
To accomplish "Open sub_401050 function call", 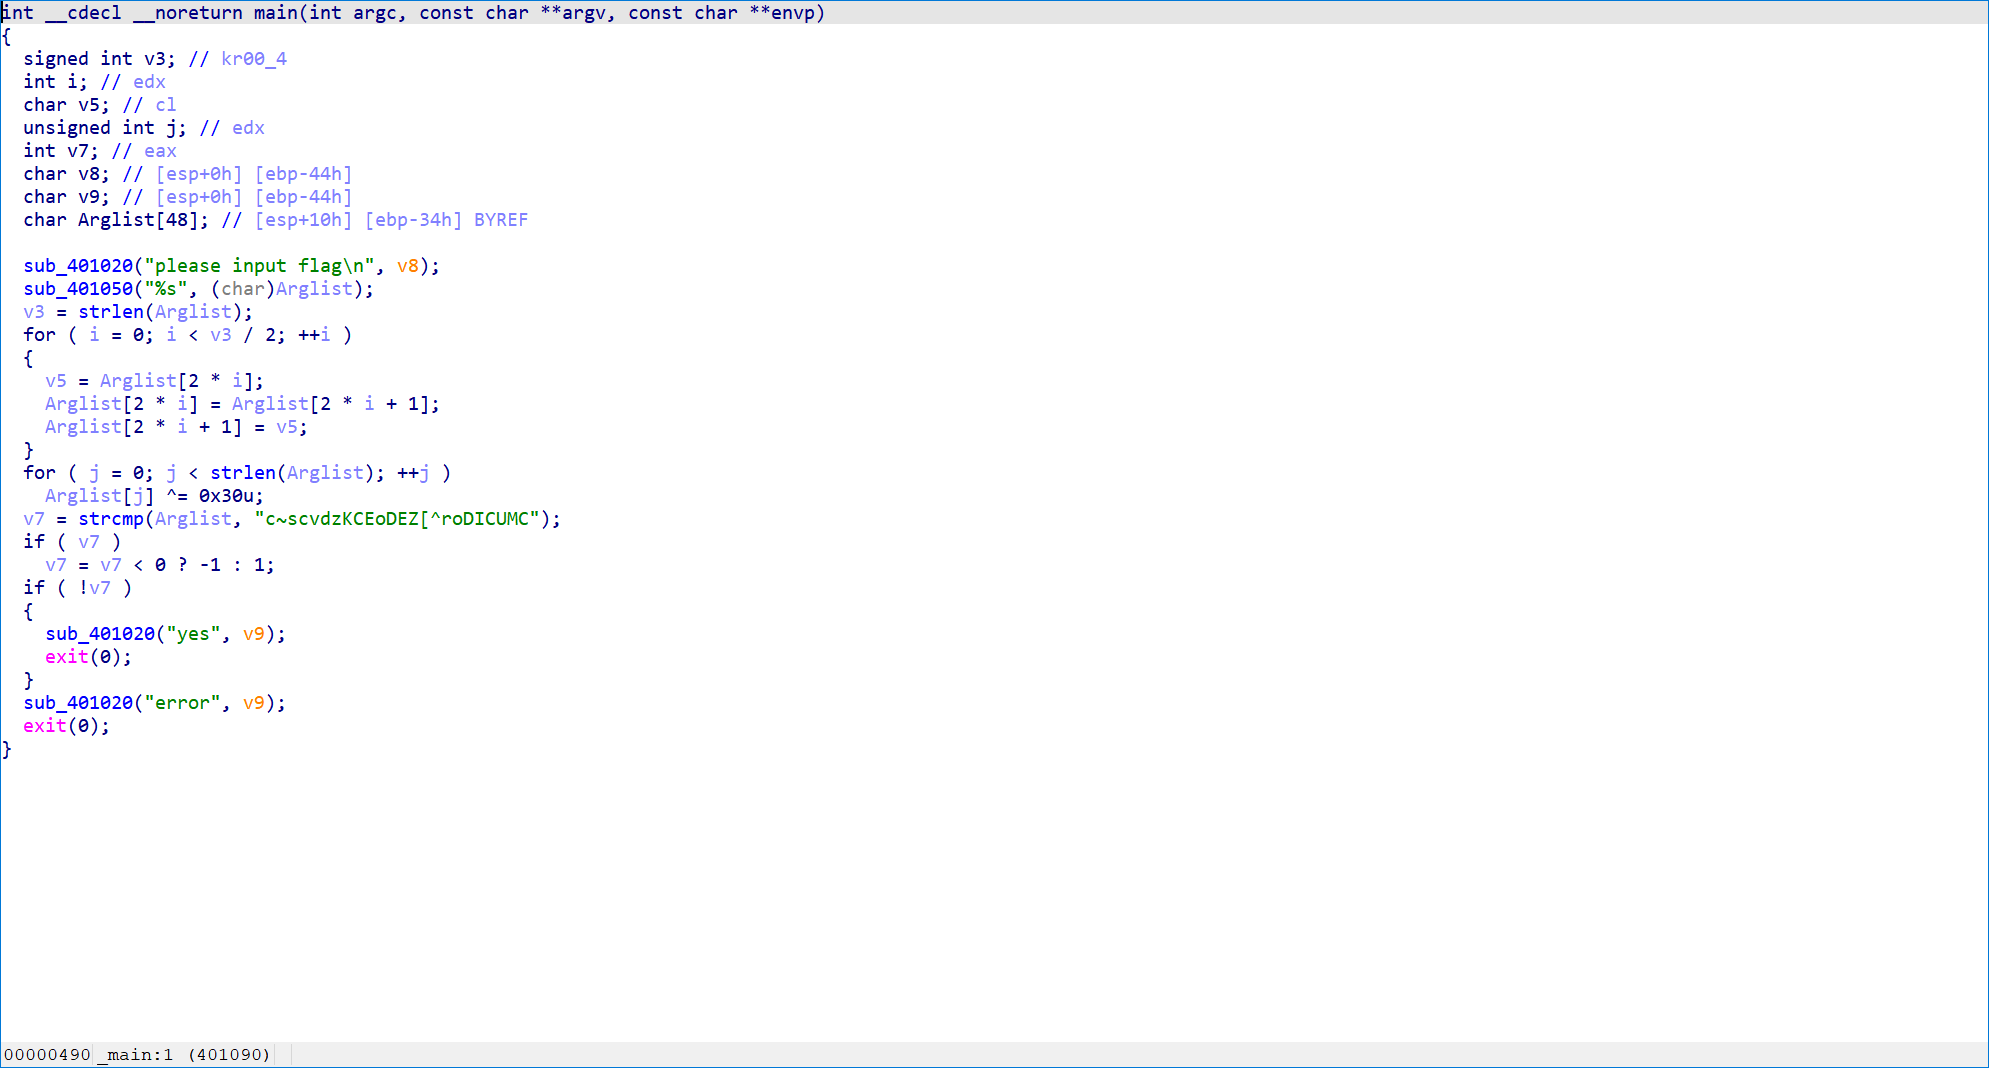I will pos(78,289).
